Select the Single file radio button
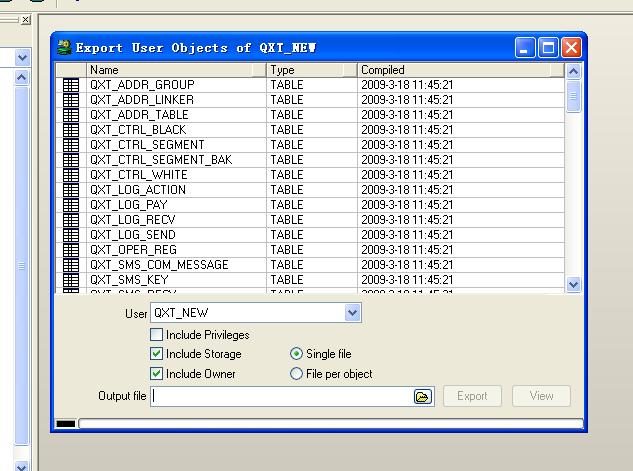This screenshot has width=633, height=471. (x=296, y=354)
